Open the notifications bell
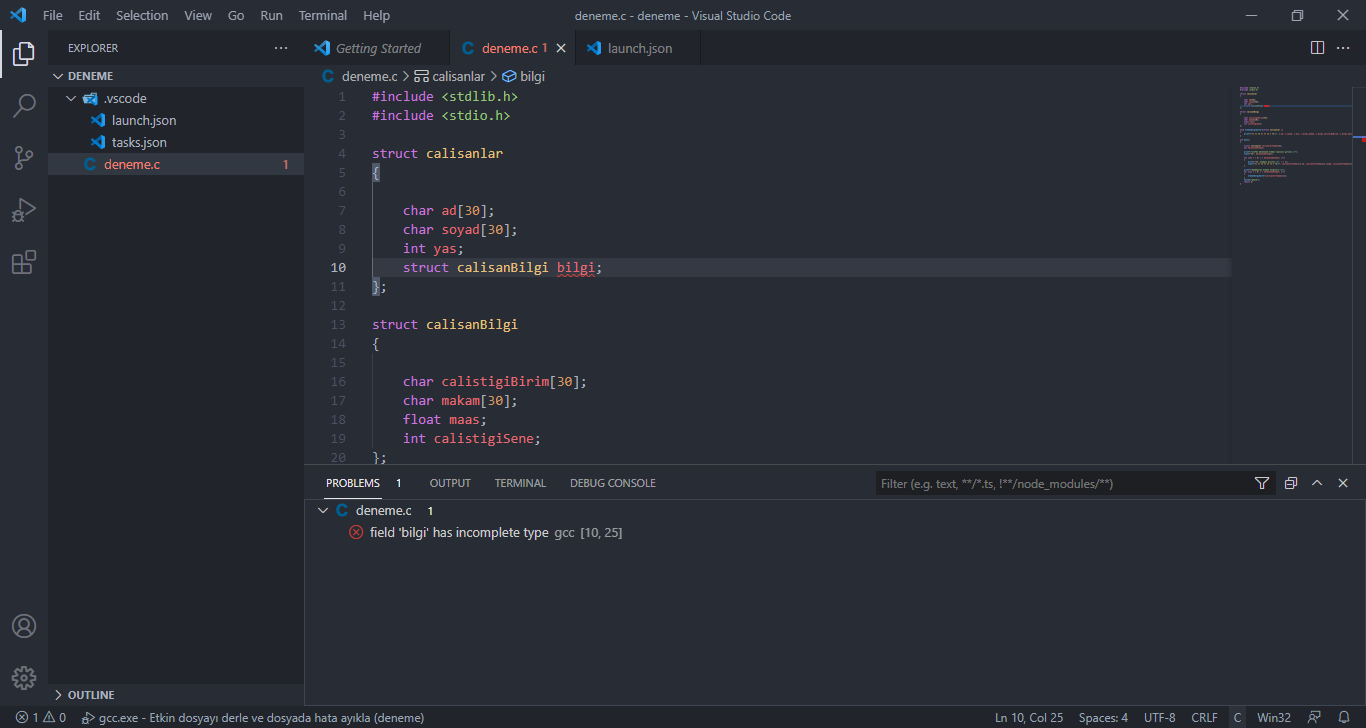1366x728 pixels. point(1344,718)
